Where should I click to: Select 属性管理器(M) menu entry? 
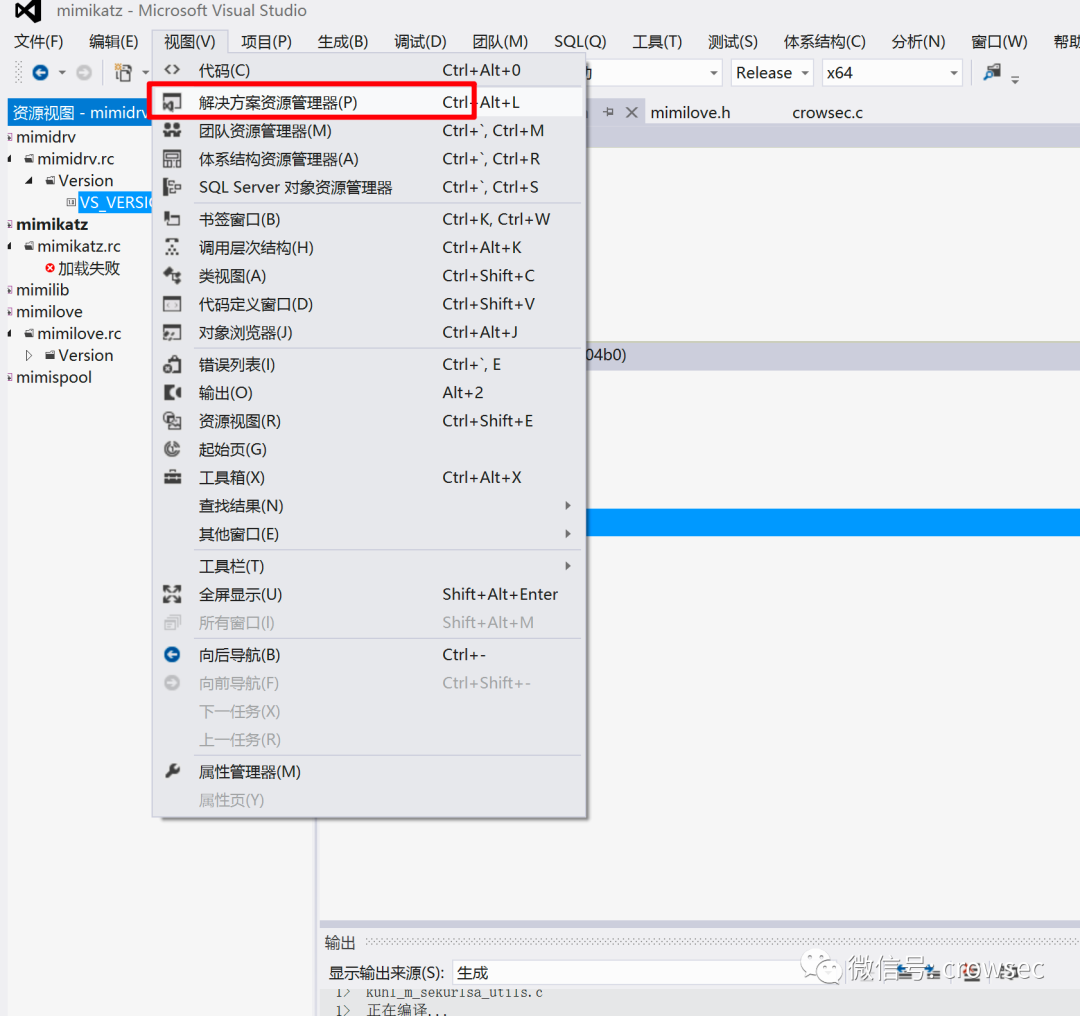pos(368,771)
